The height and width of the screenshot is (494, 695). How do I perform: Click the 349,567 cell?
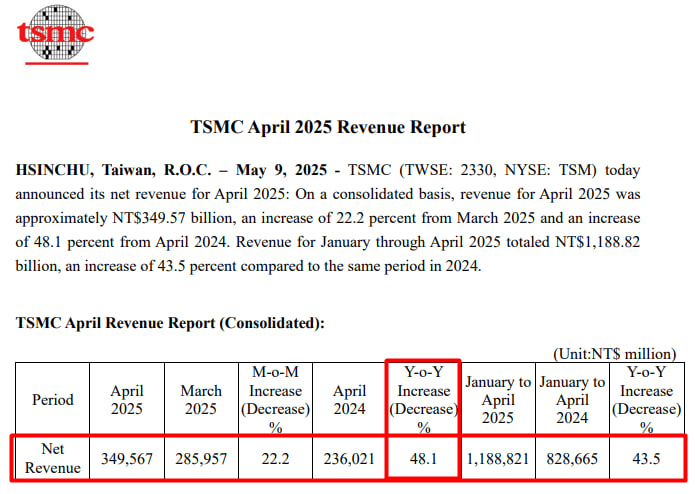pos(127,459)
